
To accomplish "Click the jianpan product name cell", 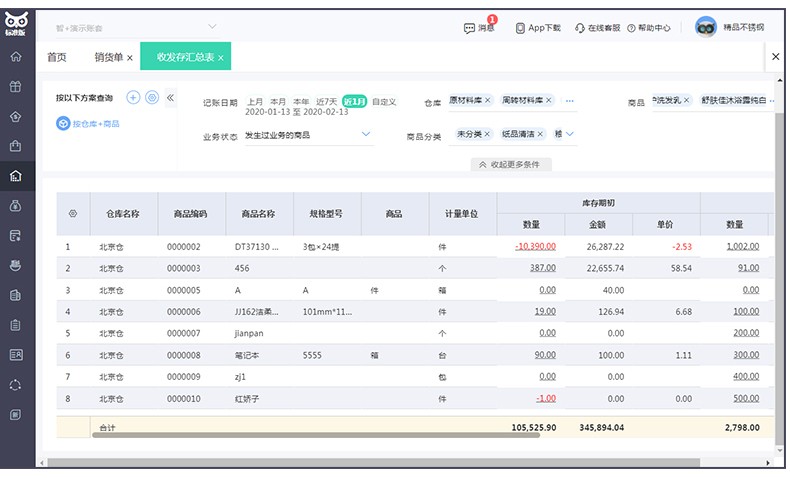I will coord(259,333).
